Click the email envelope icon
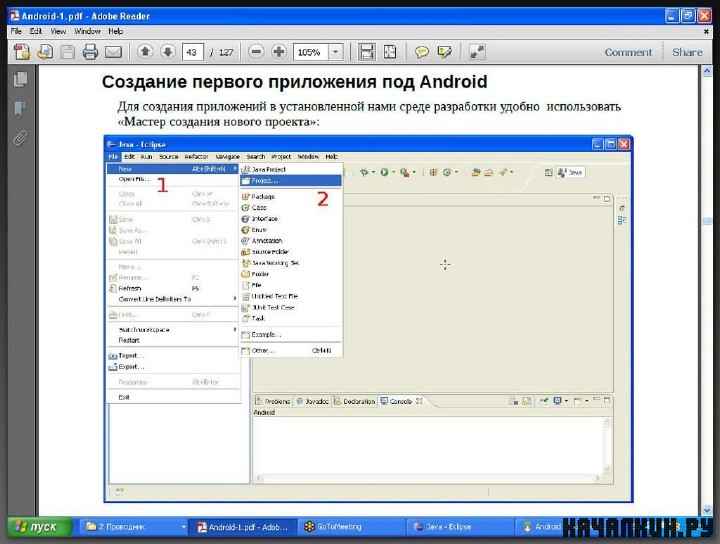The image size is (720, 544). [x=113, y=52]
